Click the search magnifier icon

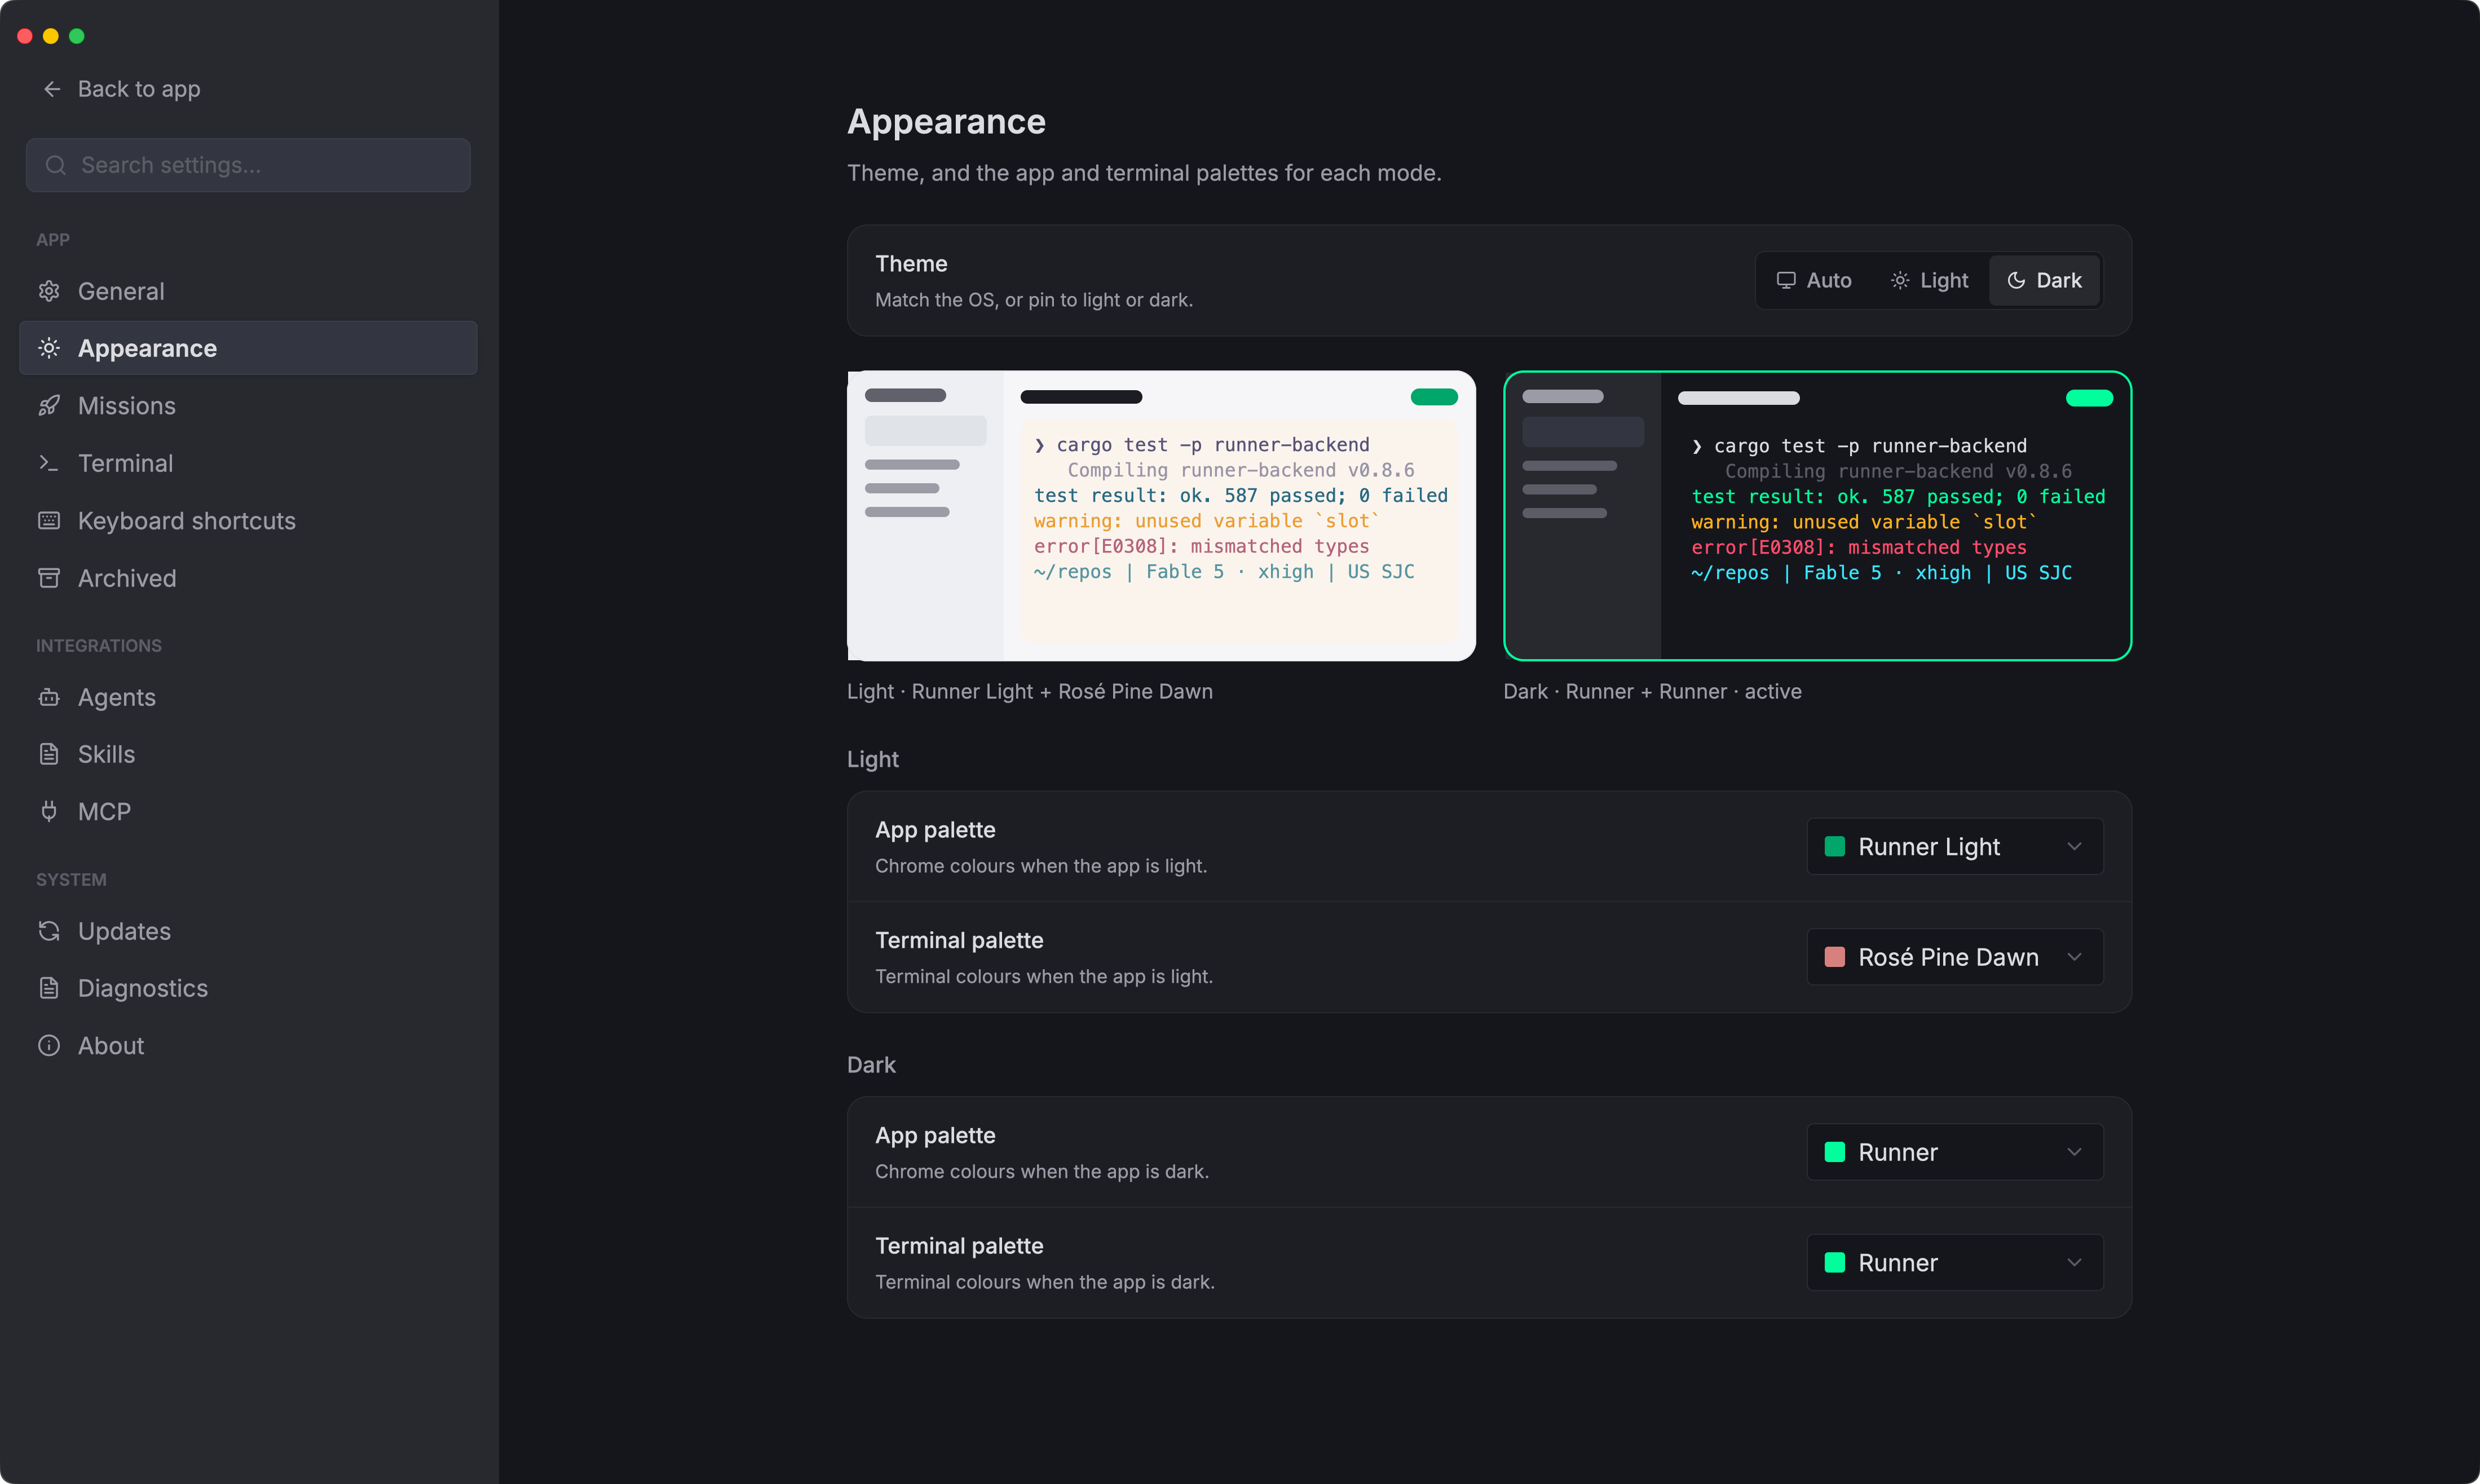coord(56,165)
